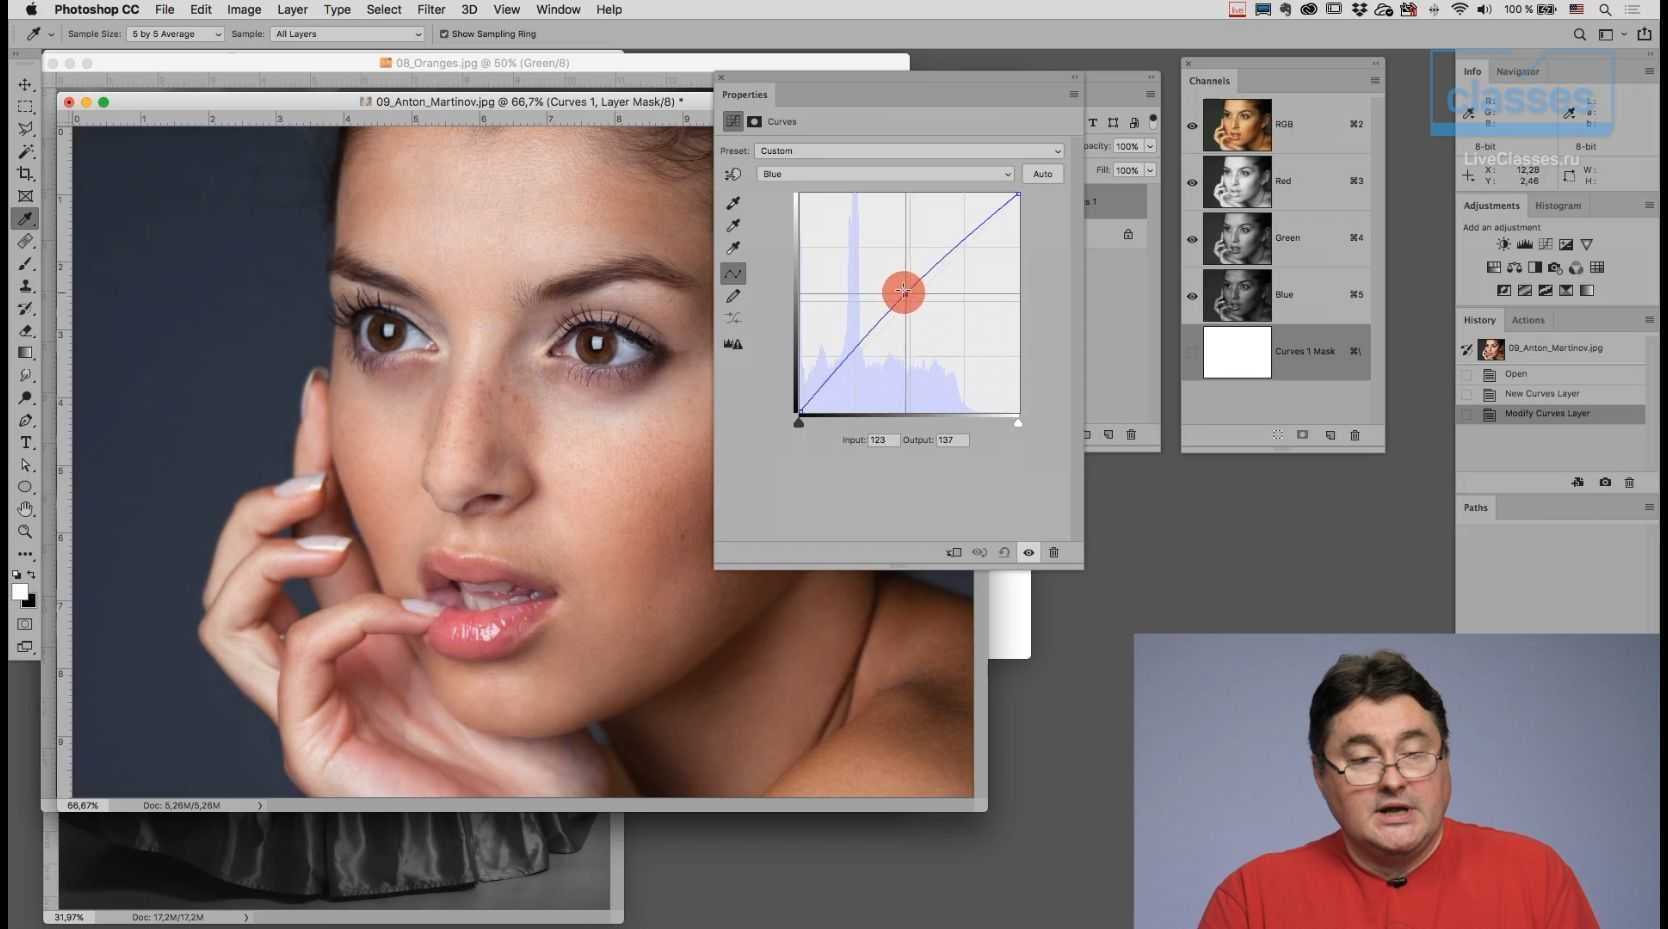Select the Pen tool
The width and height of the screenshot is (1668, 929).
[x=26, y=420]
